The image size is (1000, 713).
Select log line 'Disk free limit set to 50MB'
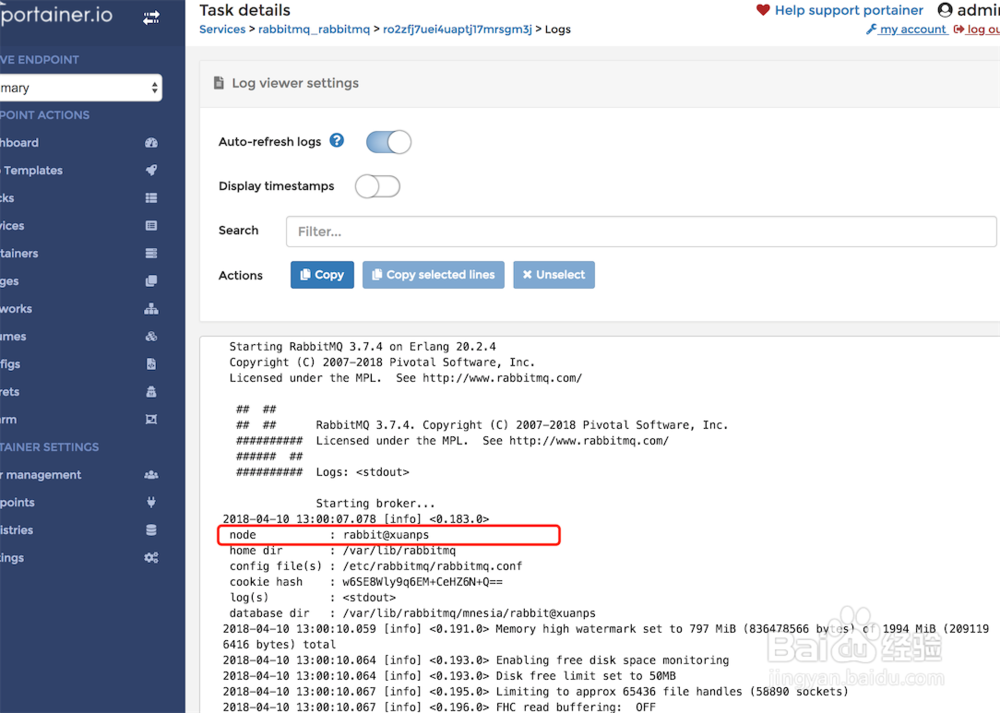pos(449,676)
